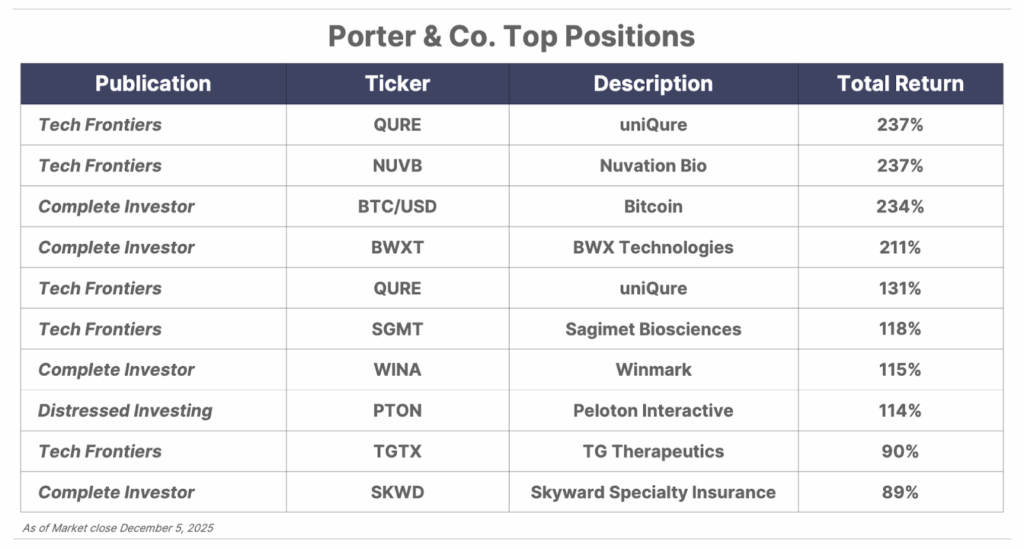
Task: Click the BWXT ticker cell
Action: click(397, 247)
